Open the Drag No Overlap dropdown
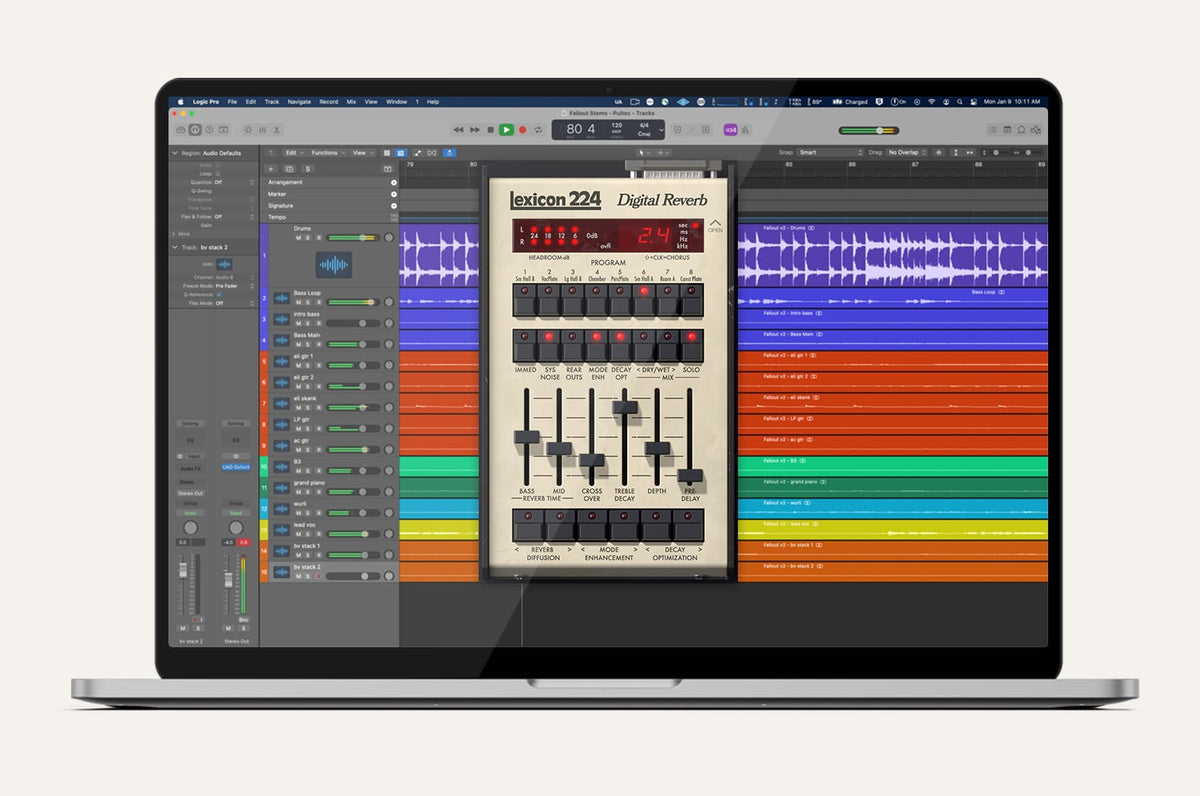1200x796 pixels. coord(906,153)
